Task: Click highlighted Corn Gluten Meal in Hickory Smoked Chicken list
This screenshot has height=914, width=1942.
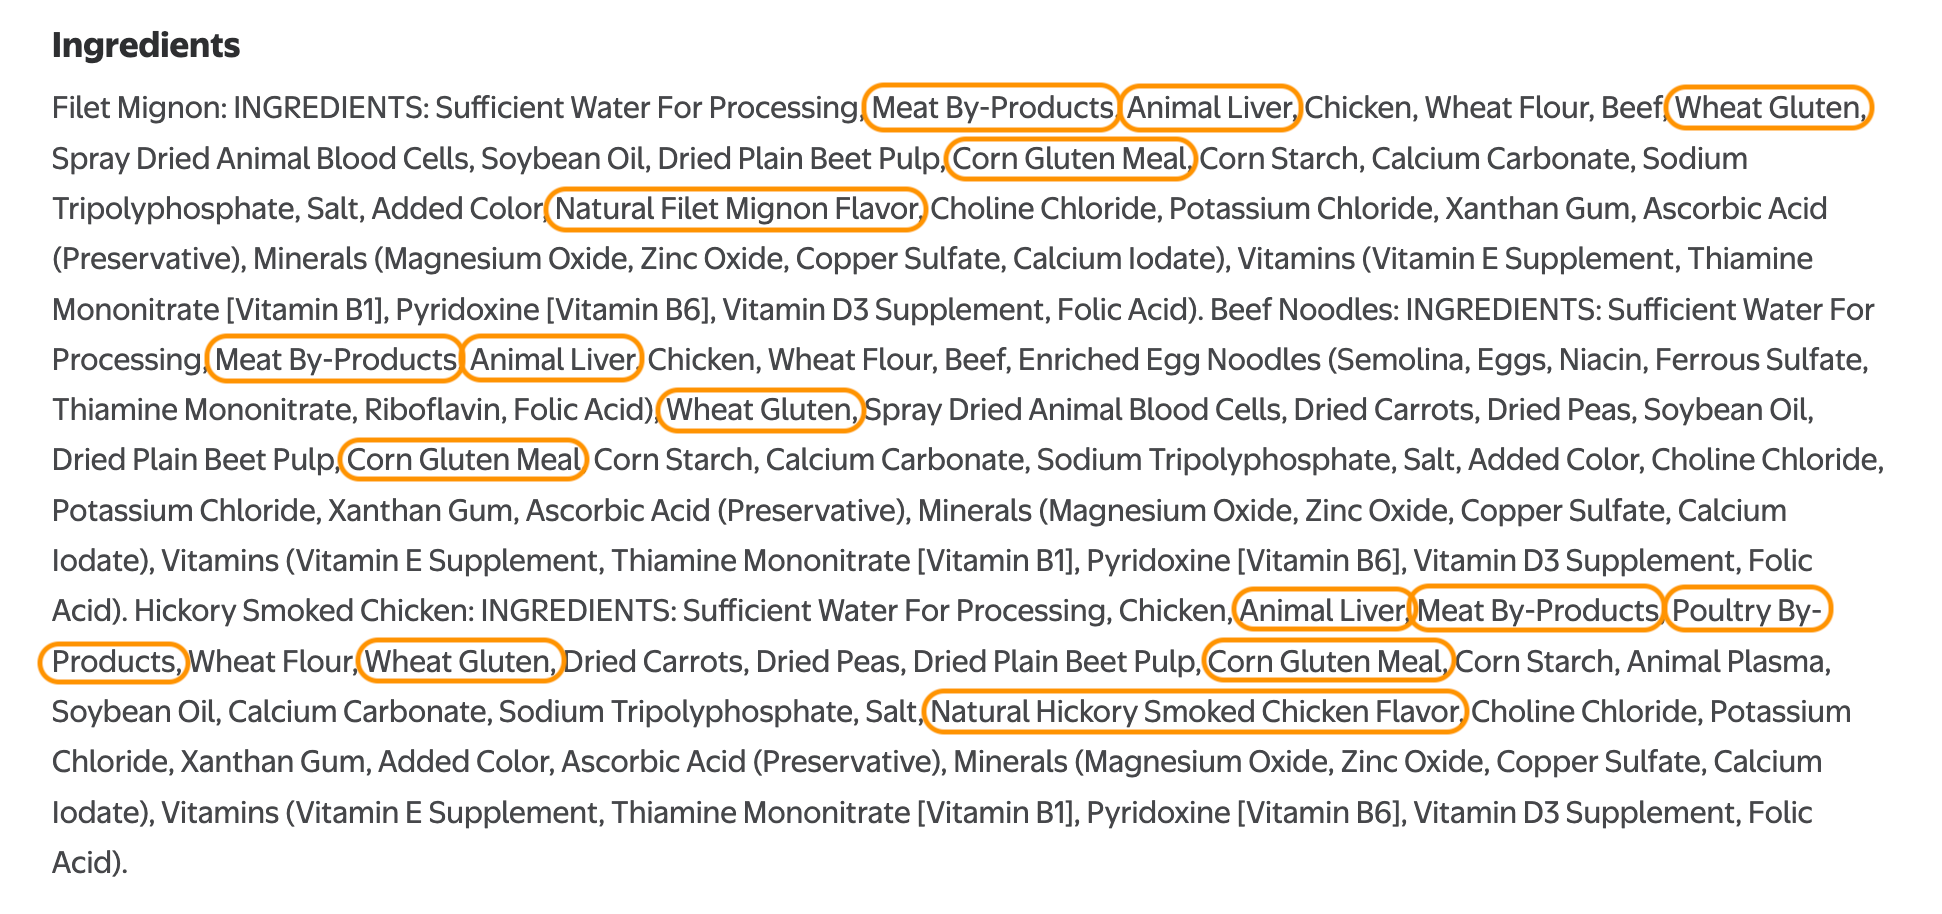Action: 1327,661
